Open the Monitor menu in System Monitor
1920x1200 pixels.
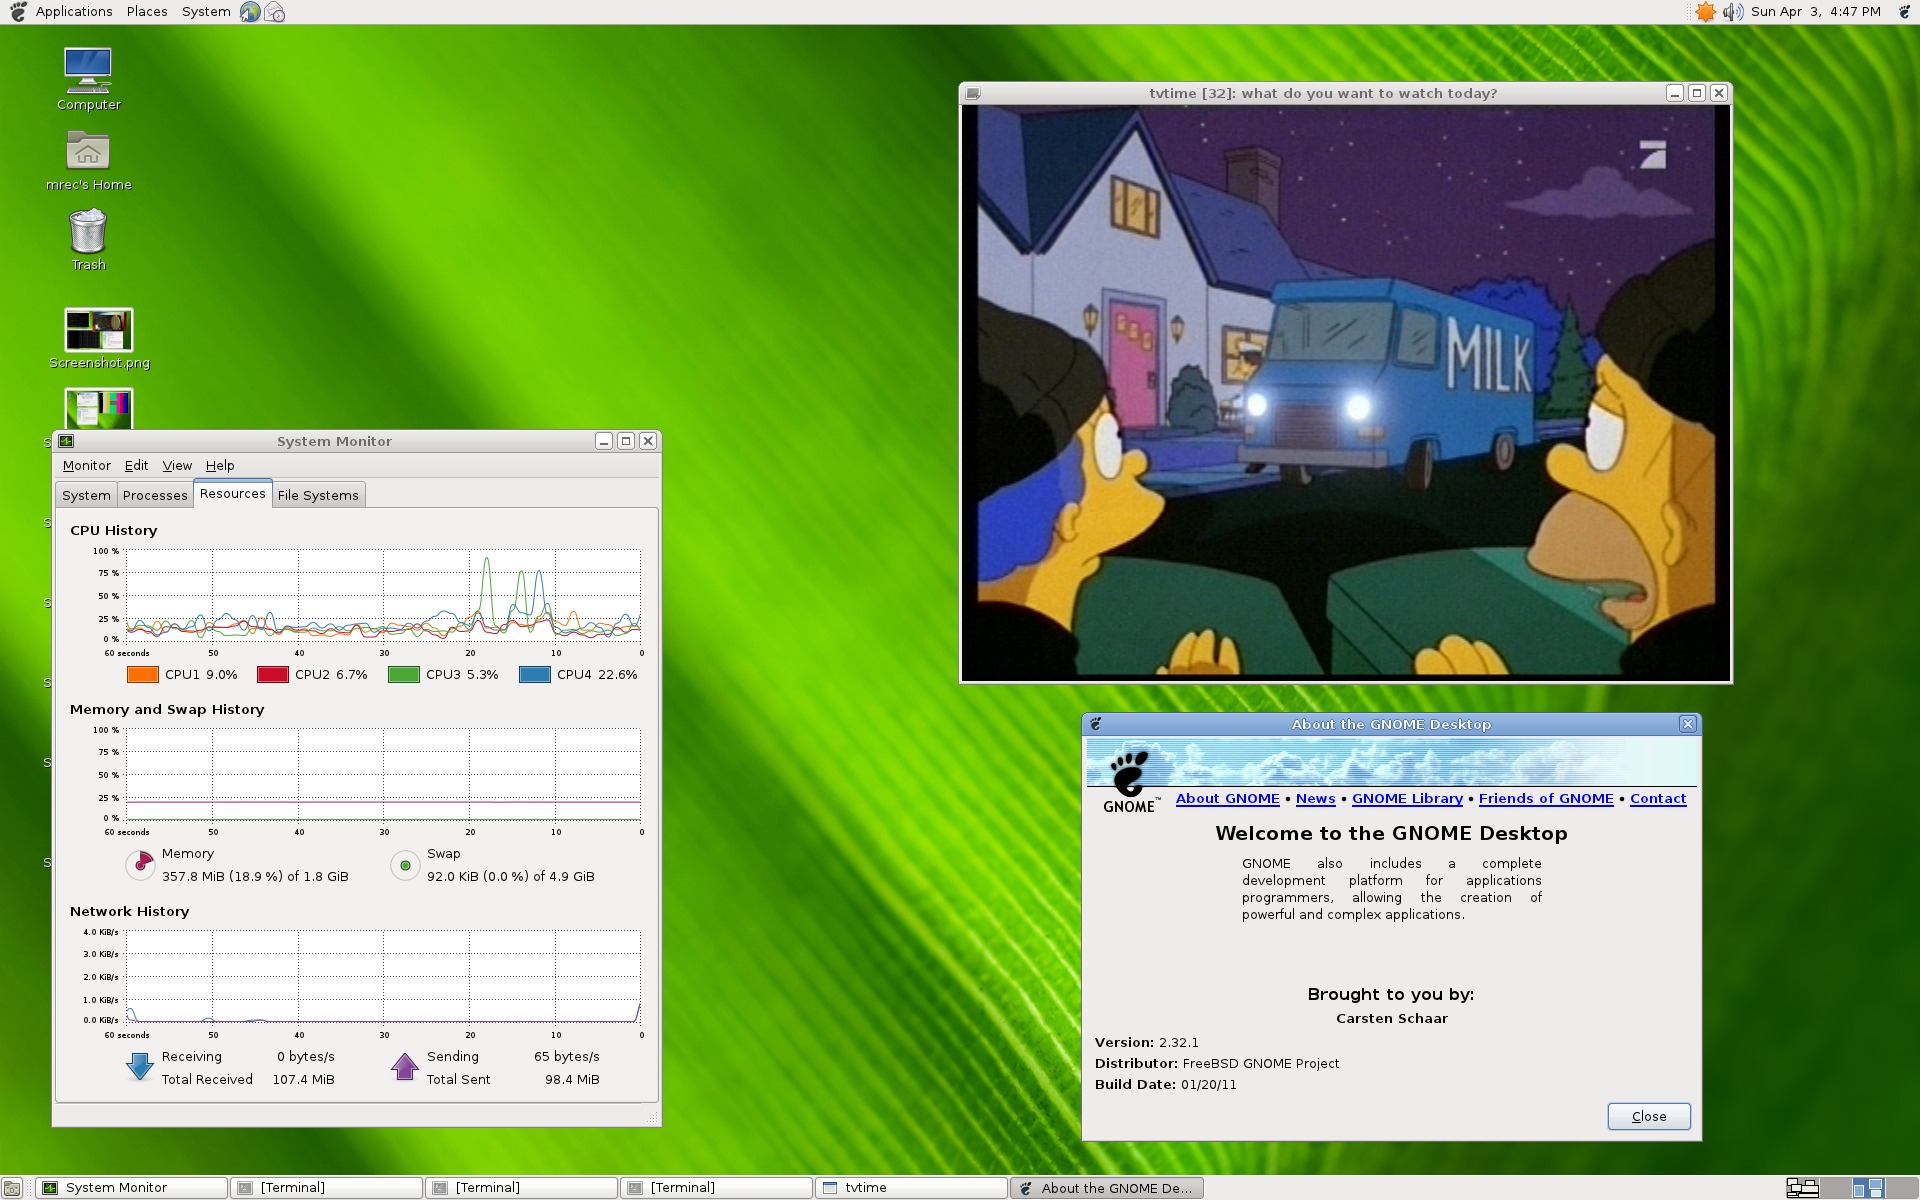point(86,466)
